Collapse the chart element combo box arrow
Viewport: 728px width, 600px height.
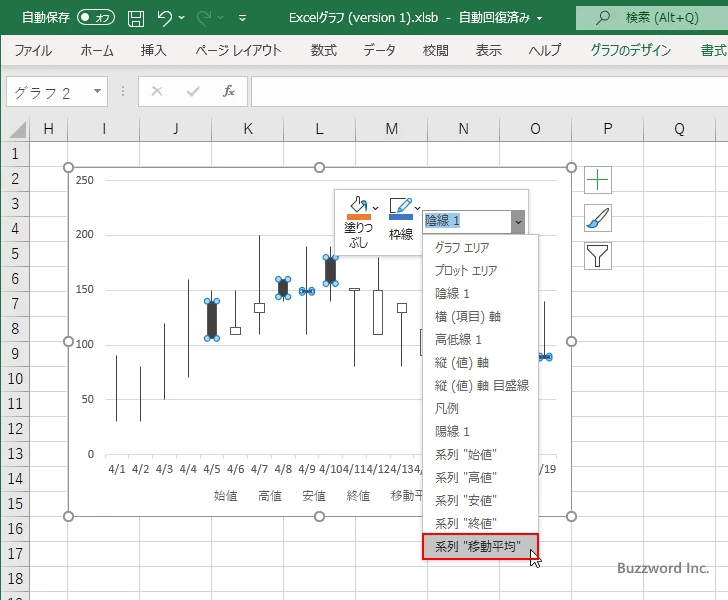tap(518, 222)
